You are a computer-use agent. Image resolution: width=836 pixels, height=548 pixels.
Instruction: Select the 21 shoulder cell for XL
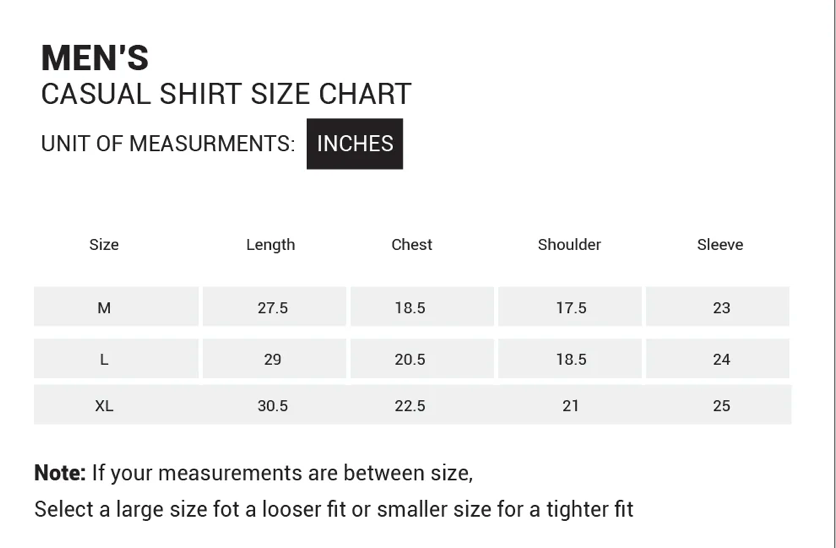(x=570, y=406)
